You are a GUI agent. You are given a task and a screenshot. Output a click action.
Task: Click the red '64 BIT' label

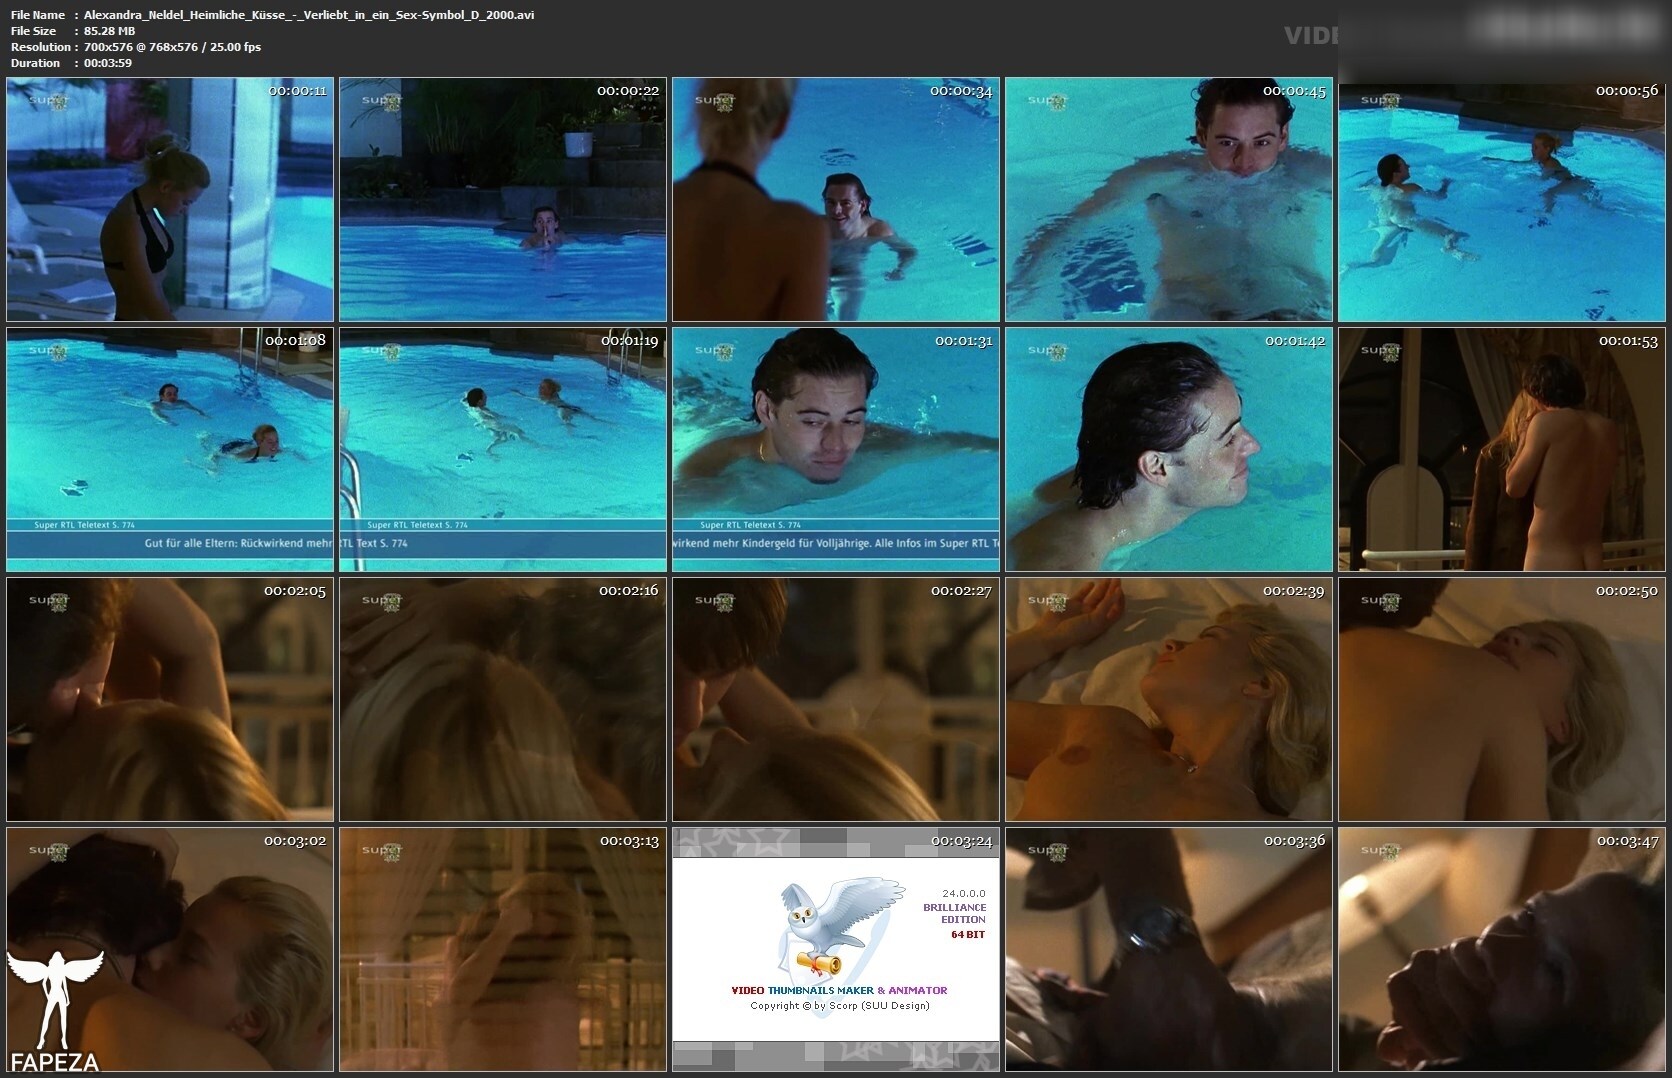pos(968,935)
